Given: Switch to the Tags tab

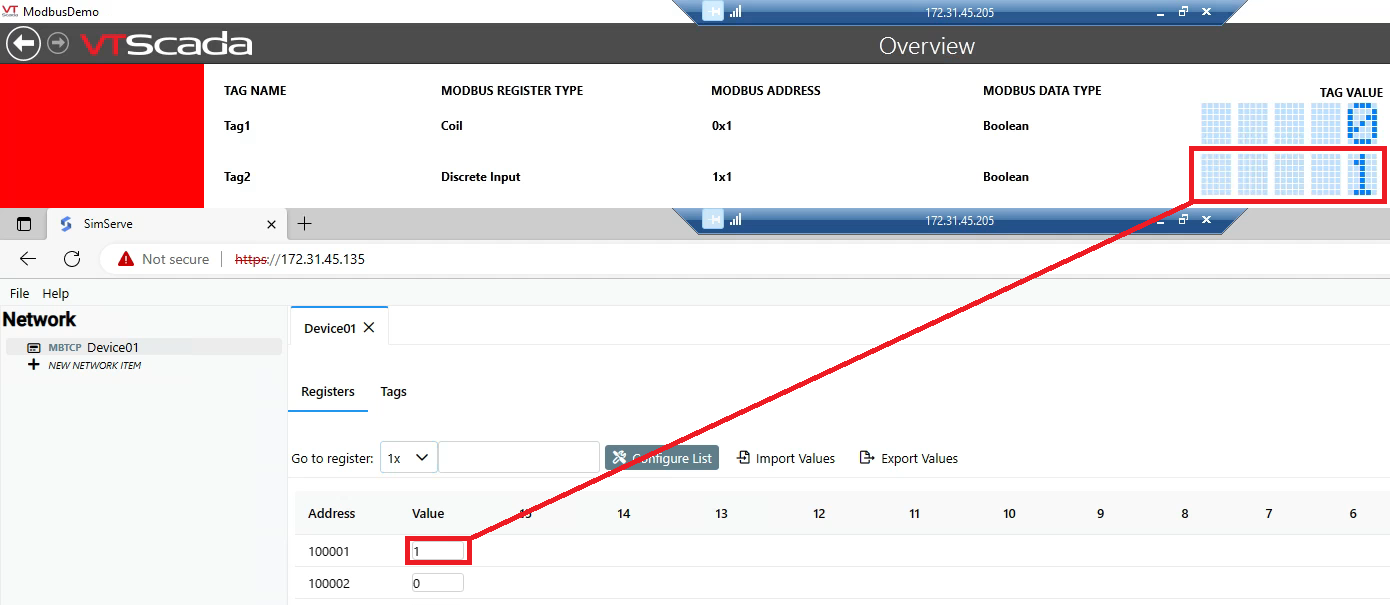Looking at the screenshot, I should tap(392, 391).
